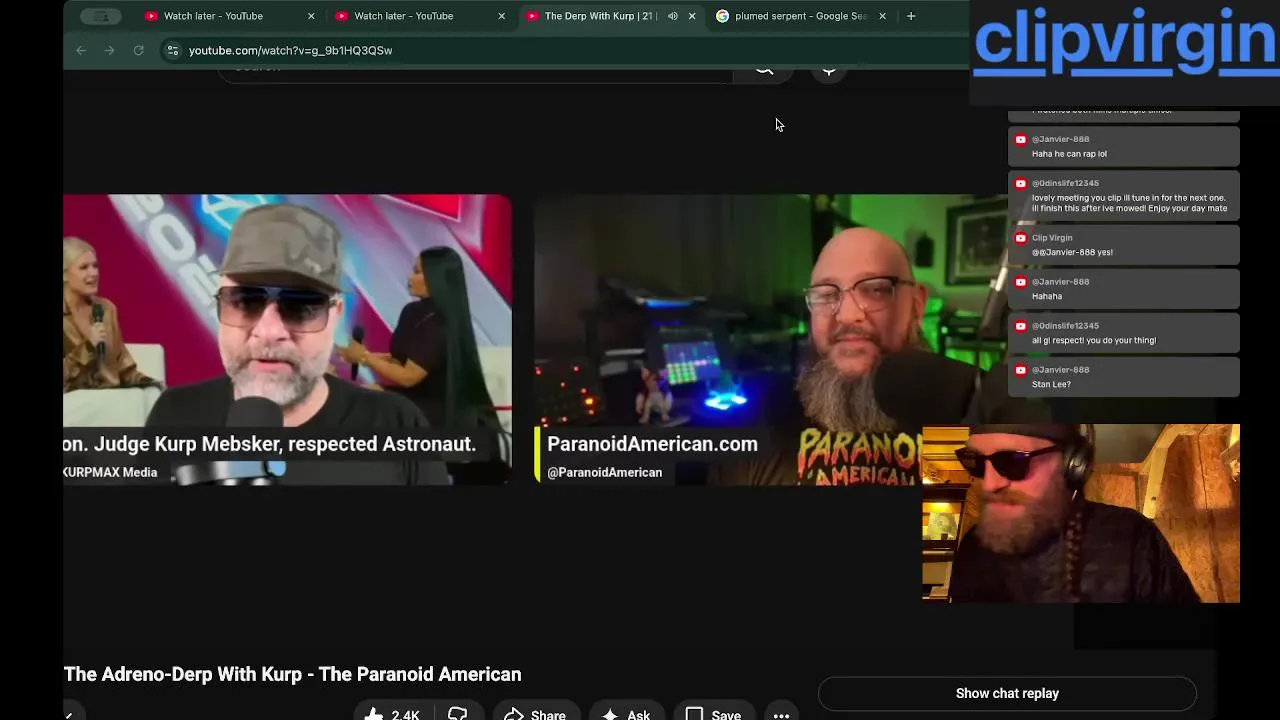
Task: Open the Ask AI button
Action: click(626, 714)
